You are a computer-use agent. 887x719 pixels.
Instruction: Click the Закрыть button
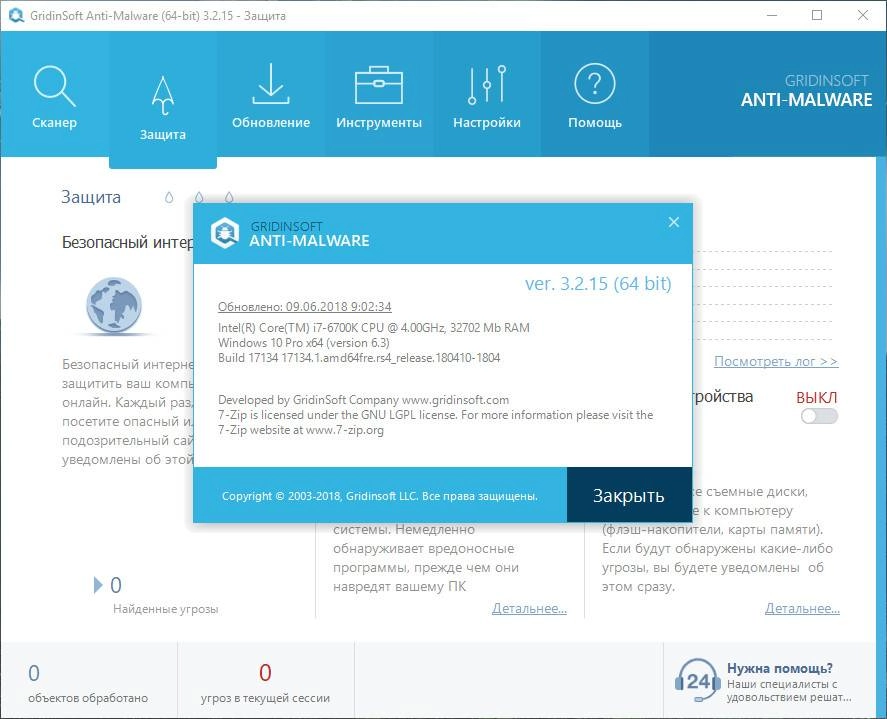[x=629, y=495]
